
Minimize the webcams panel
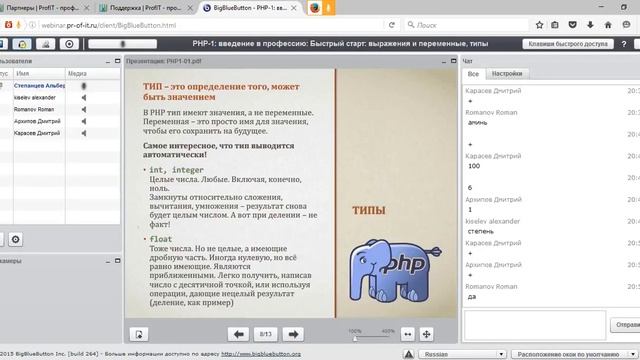[x=108, y=261]
